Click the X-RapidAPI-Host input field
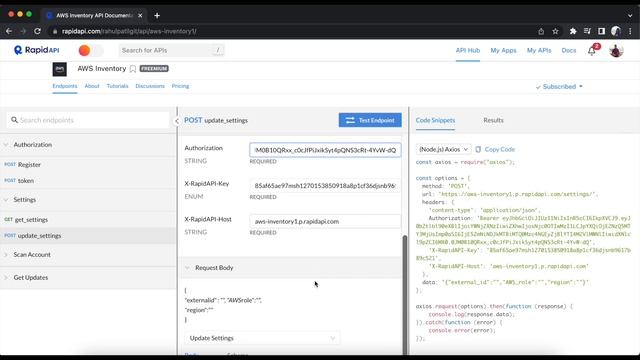Screen dimensions: 640x360 (325, 221)
